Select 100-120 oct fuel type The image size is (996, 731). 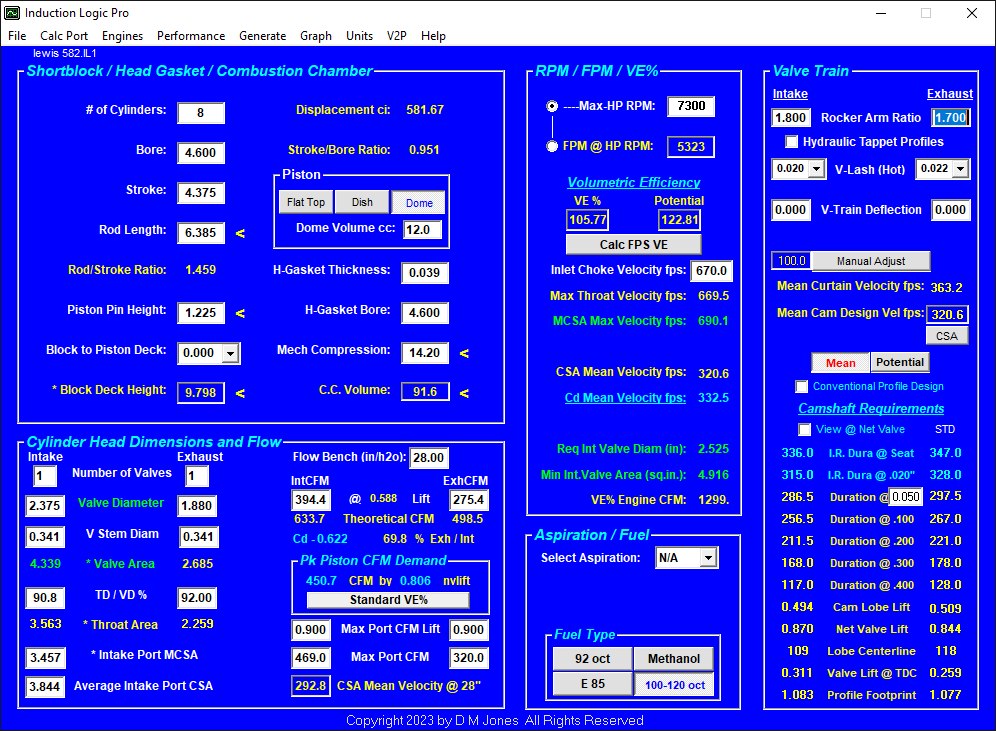675,685
